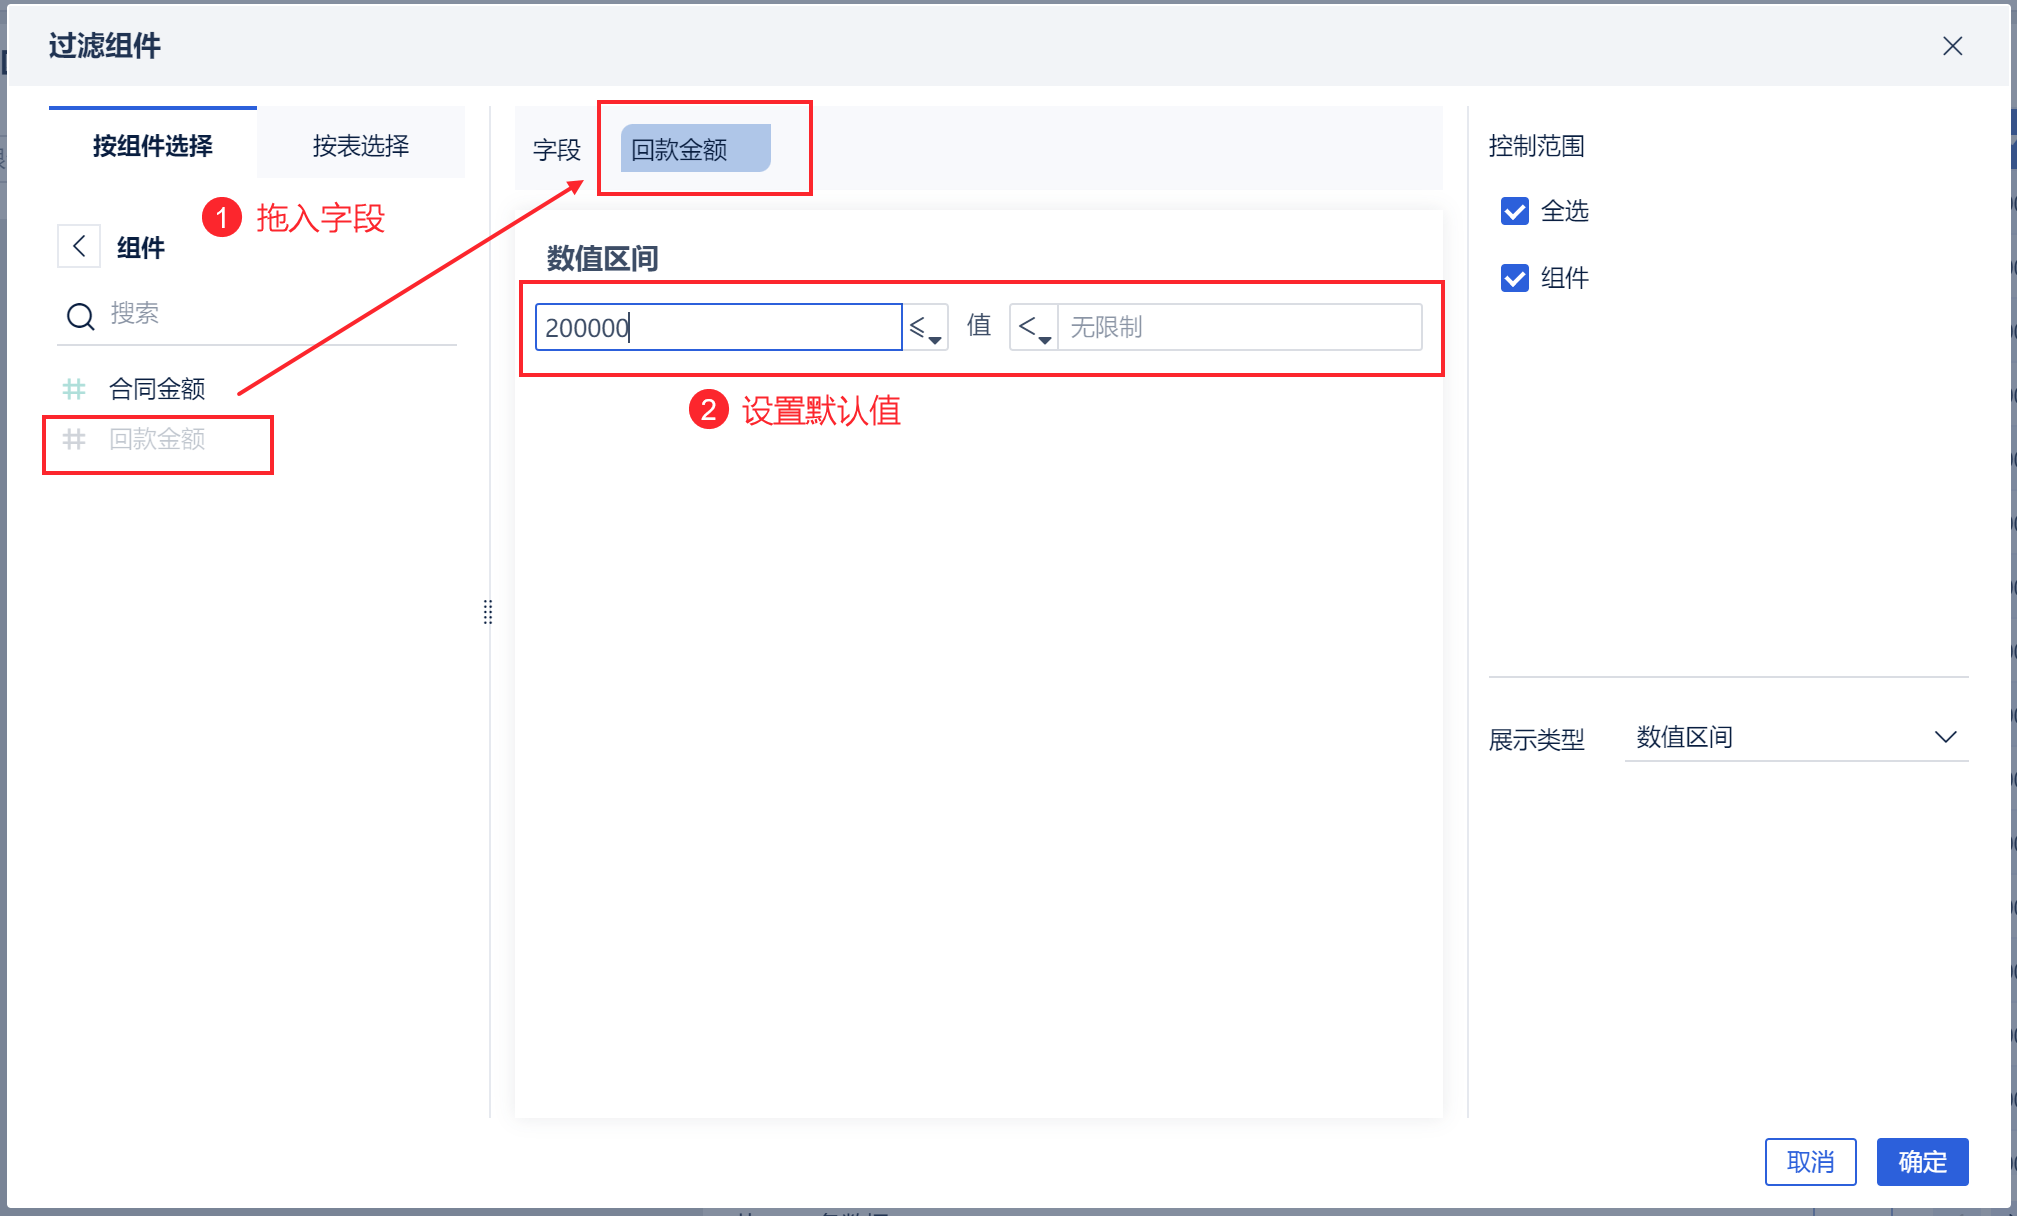
Task: Click the hash icon next to 合同金额
Action: tap(74, 389)
